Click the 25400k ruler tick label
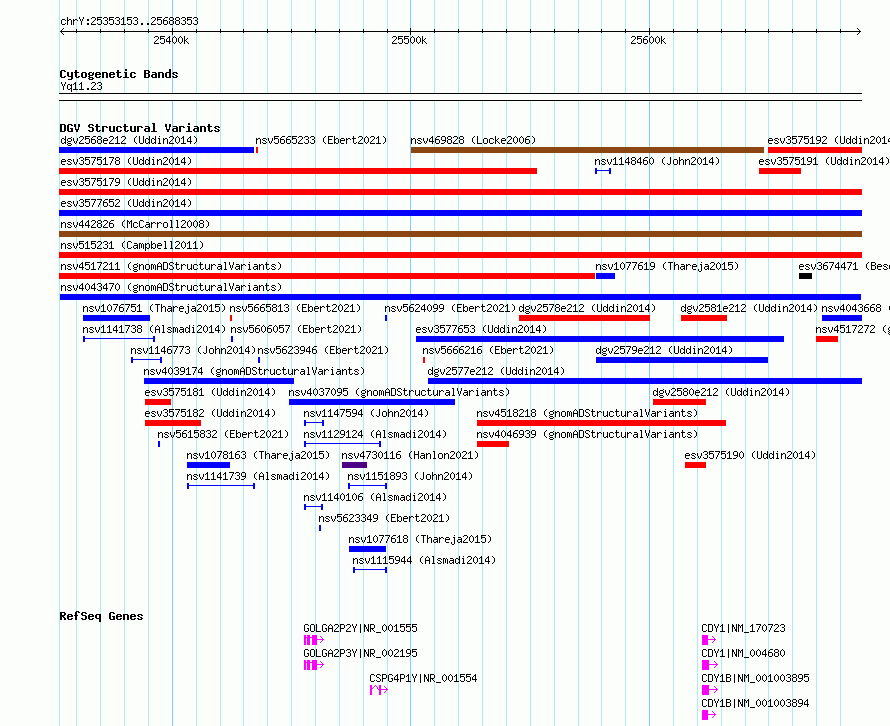The height and width of the screenshot is (726, 890). point(171,40)
